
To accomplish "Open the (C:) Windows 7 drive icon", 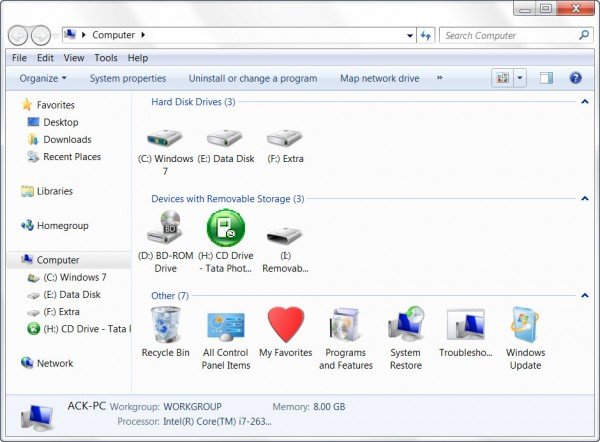I will (165, 137).
